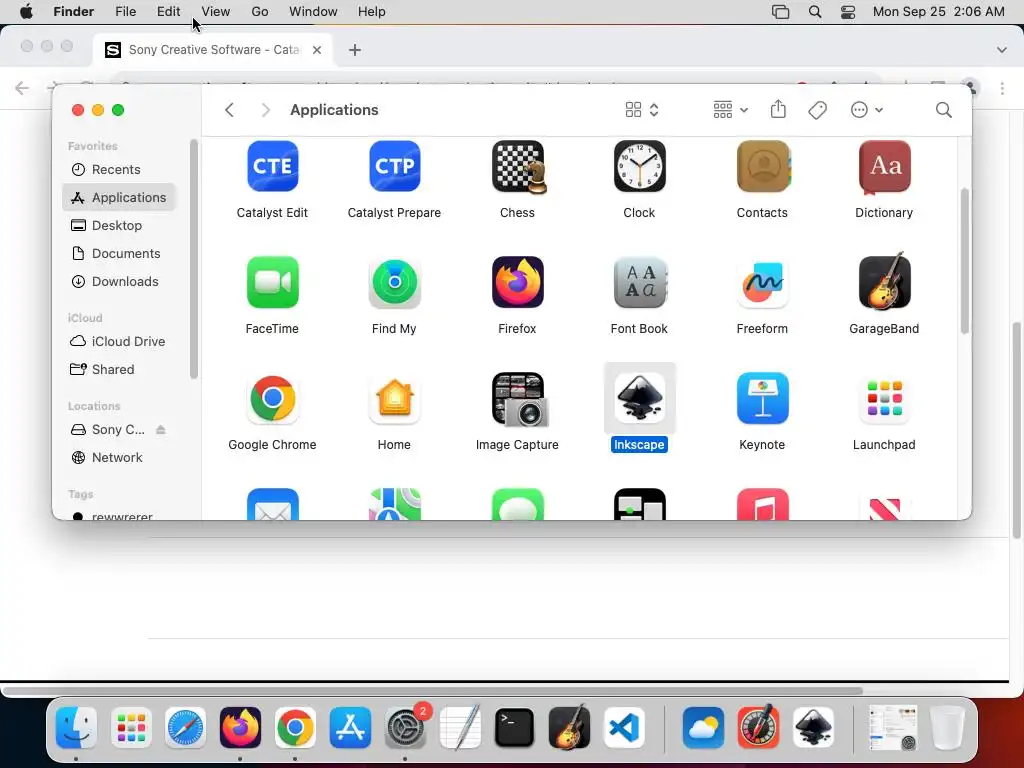Open Desktop in the Finder sidebar
The width and height of the screenshot is (1024, 768).
tap(119, 225)
